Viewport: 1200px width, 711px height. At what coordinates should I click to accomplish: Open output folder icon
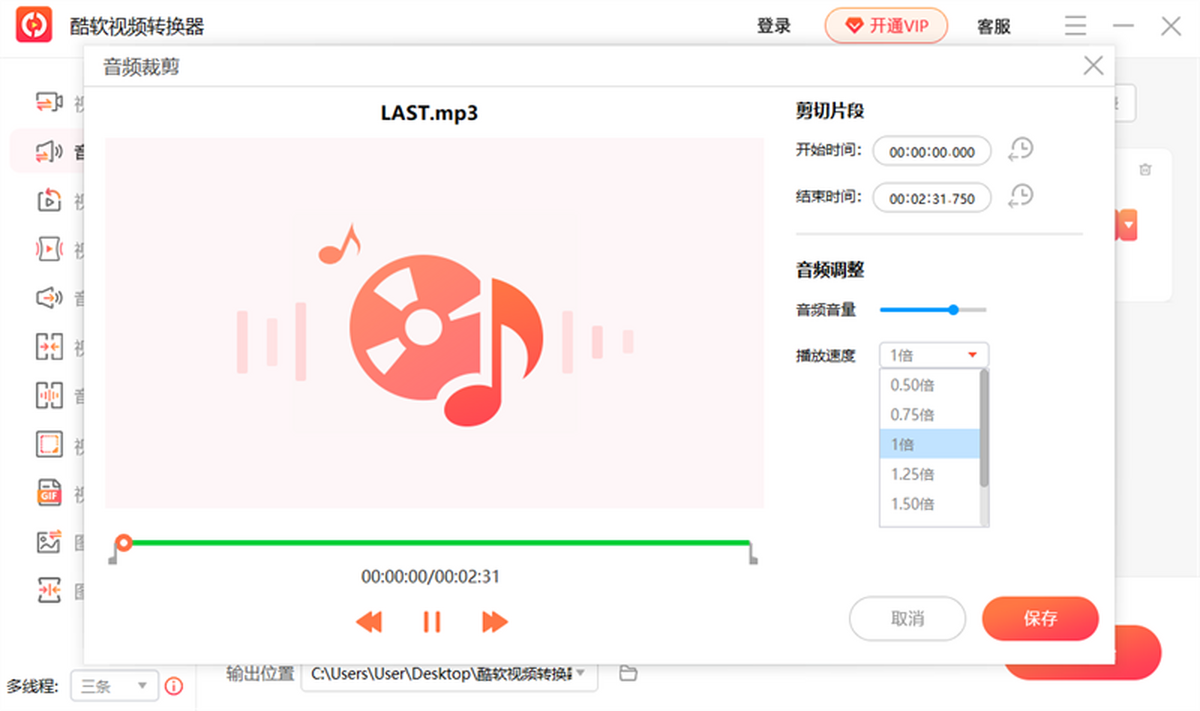click(628, 673)
